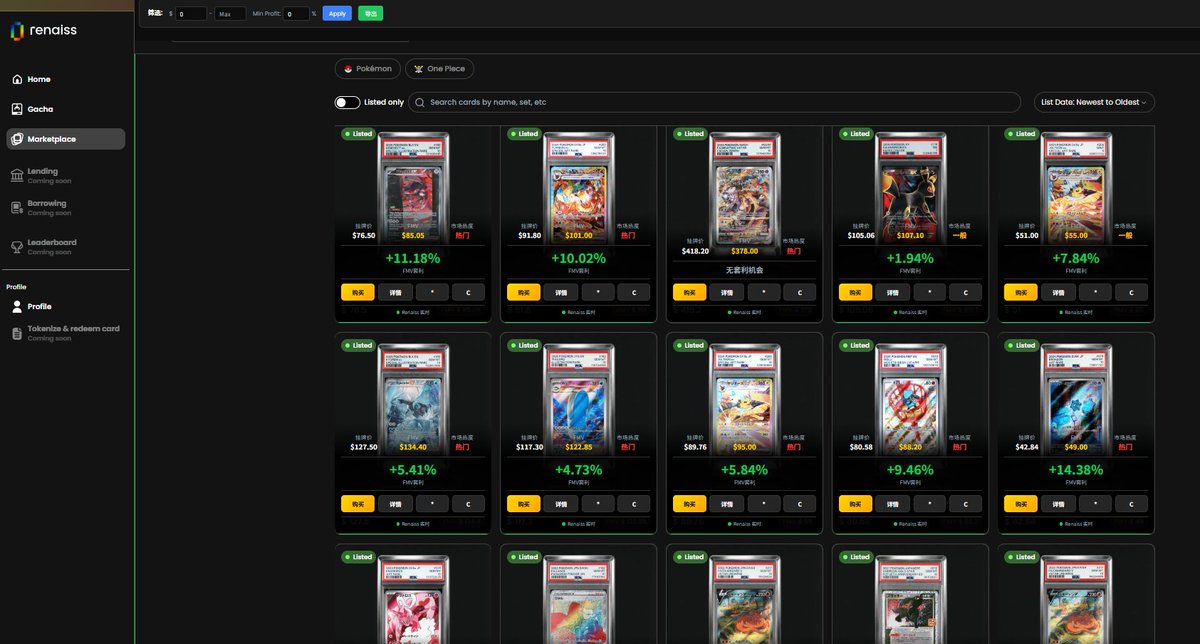The image size is (1200, 644).
Task: Click the Leaderboard trophy icon
Action: [x=17, y=246]
